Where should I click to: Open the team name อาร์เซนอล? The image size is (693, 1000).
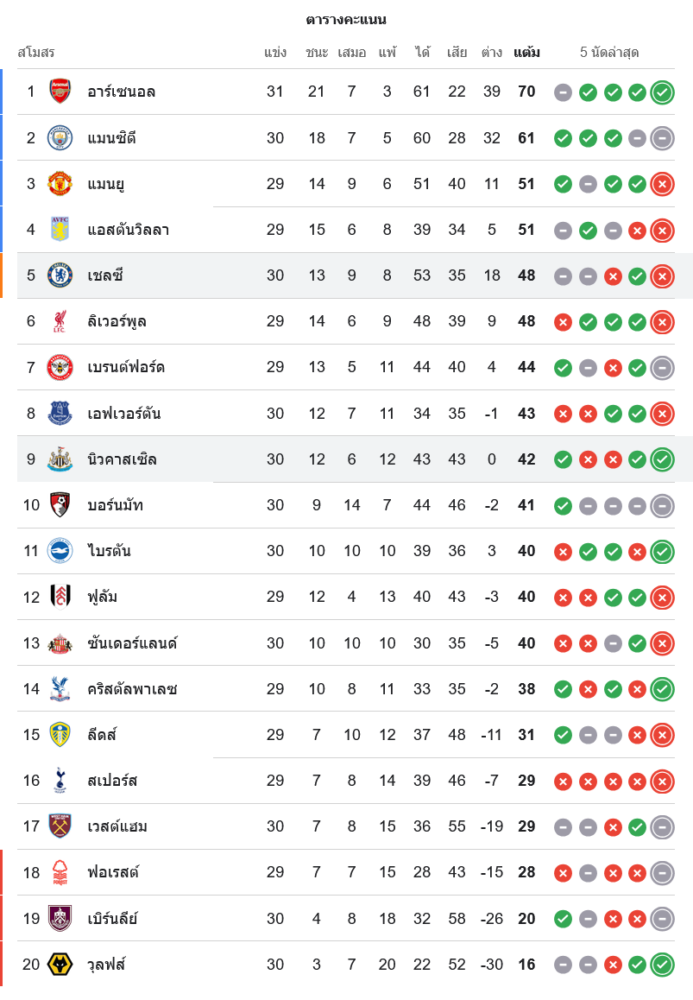pos(121,92)
